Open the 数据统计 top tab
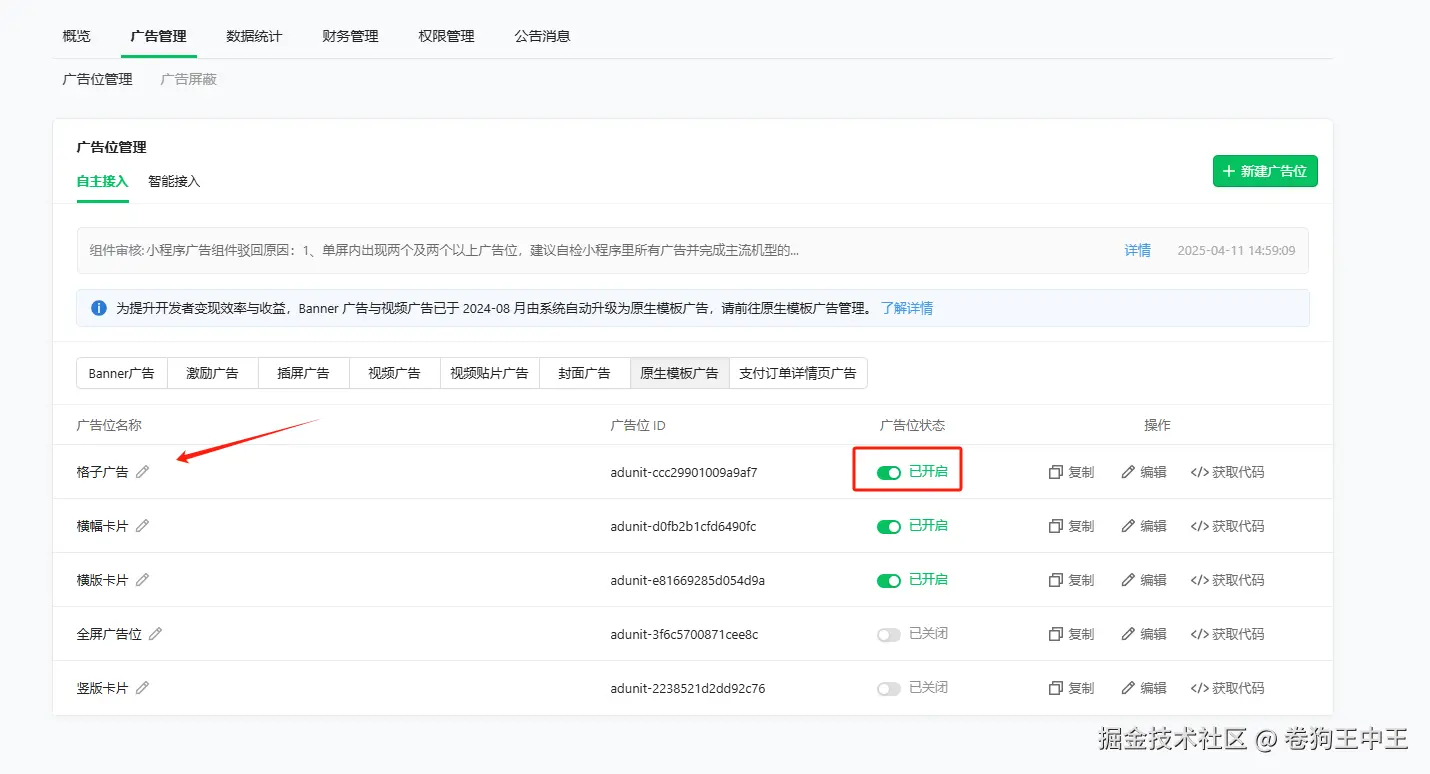 tap(254, 36)
